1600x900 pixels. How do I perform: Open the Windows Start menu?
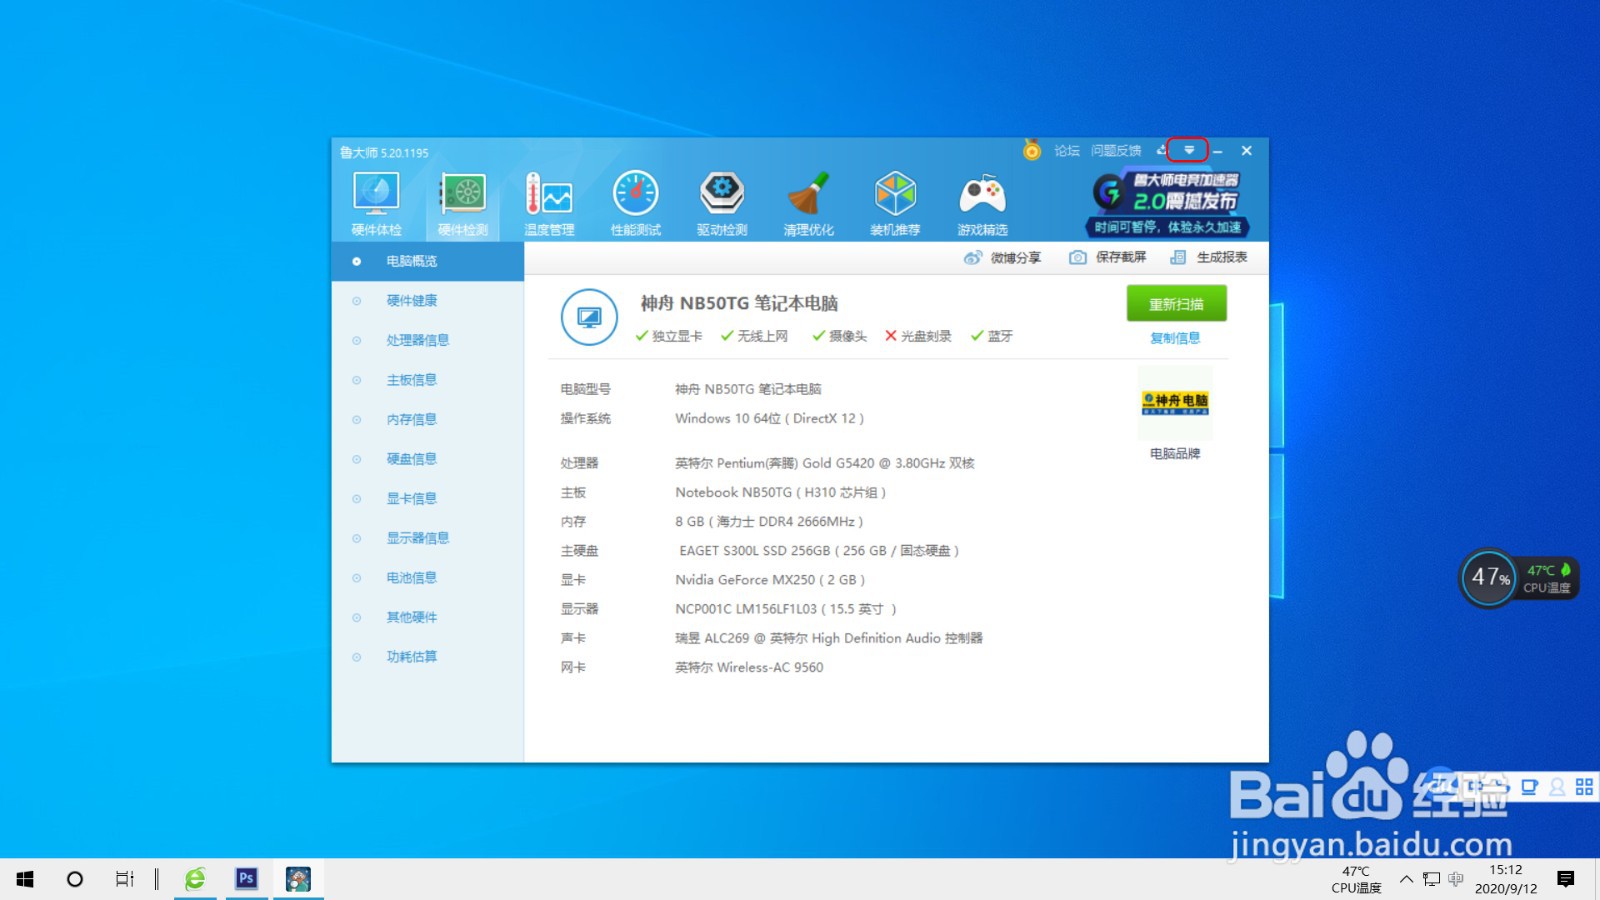[x=25, y=879]
